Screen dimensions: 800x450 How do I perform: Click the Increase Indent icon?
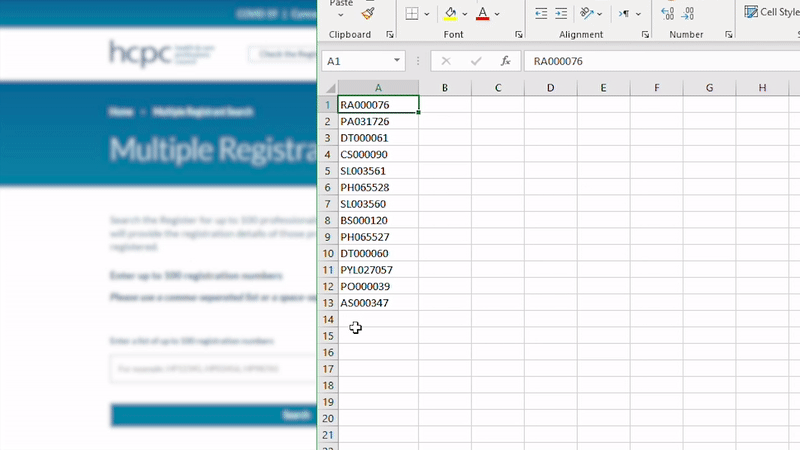(561, 14)
